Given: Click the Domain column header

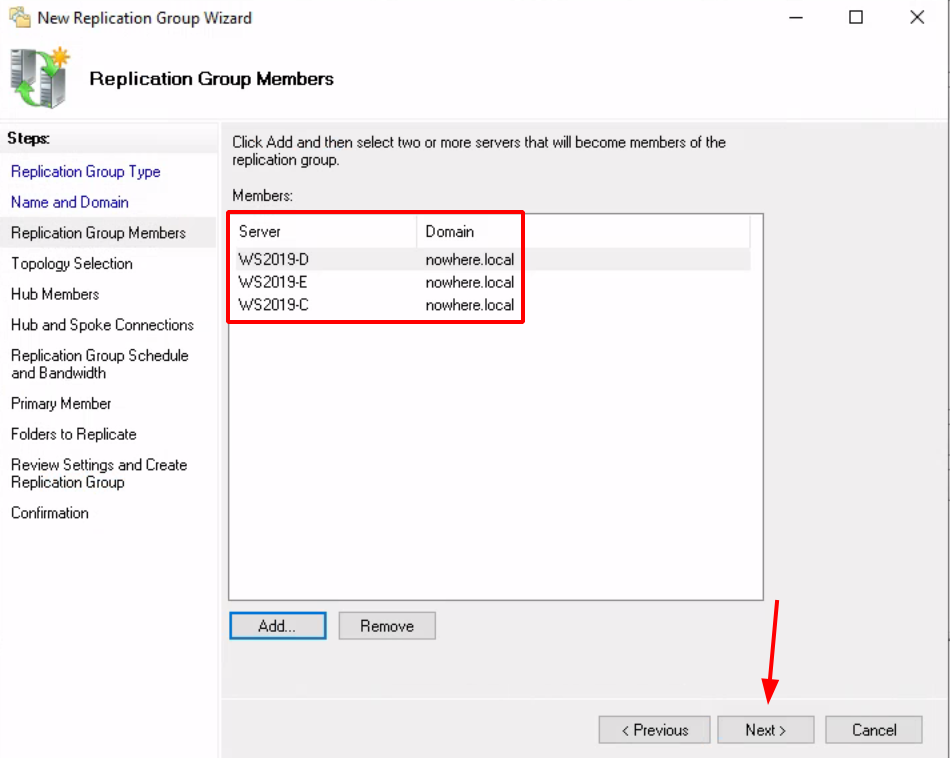Looking at the screenshot, I should (583, 231).
